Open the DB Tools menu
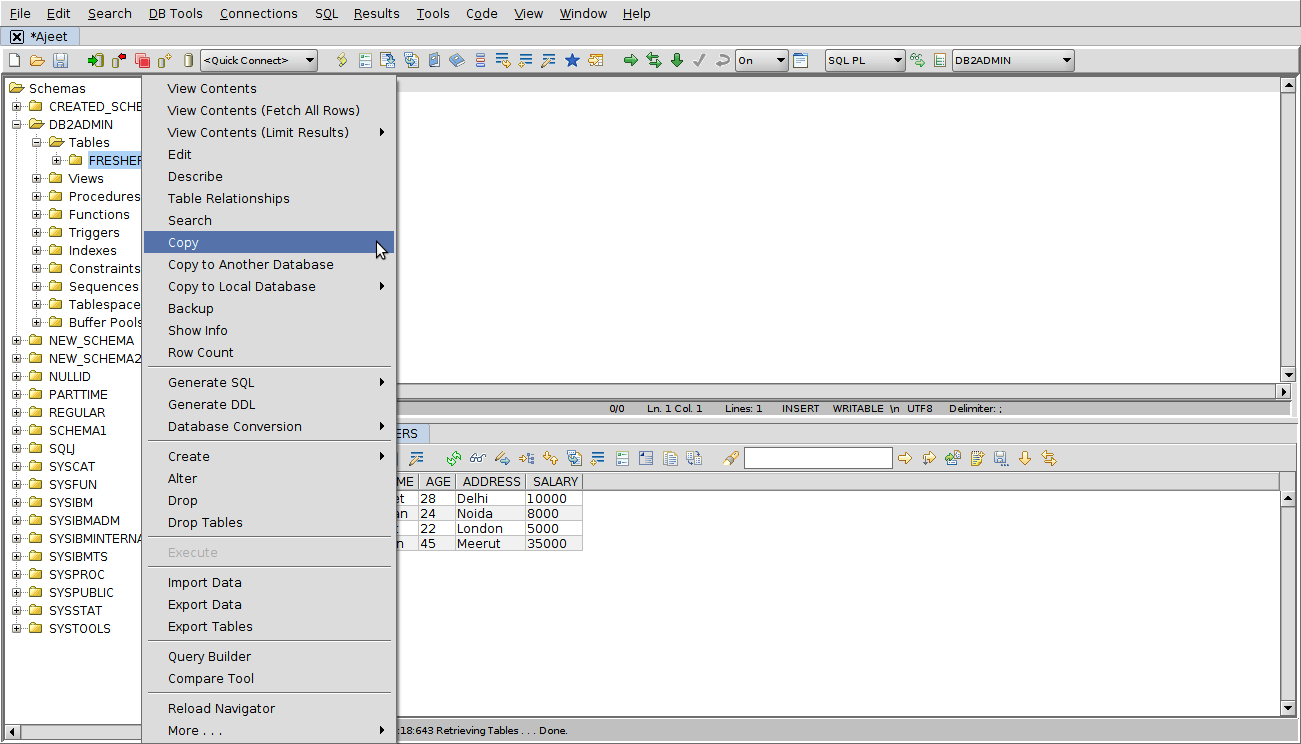Image resolution: width=1301 pixels, height=744 pixels. pos(175,14)
